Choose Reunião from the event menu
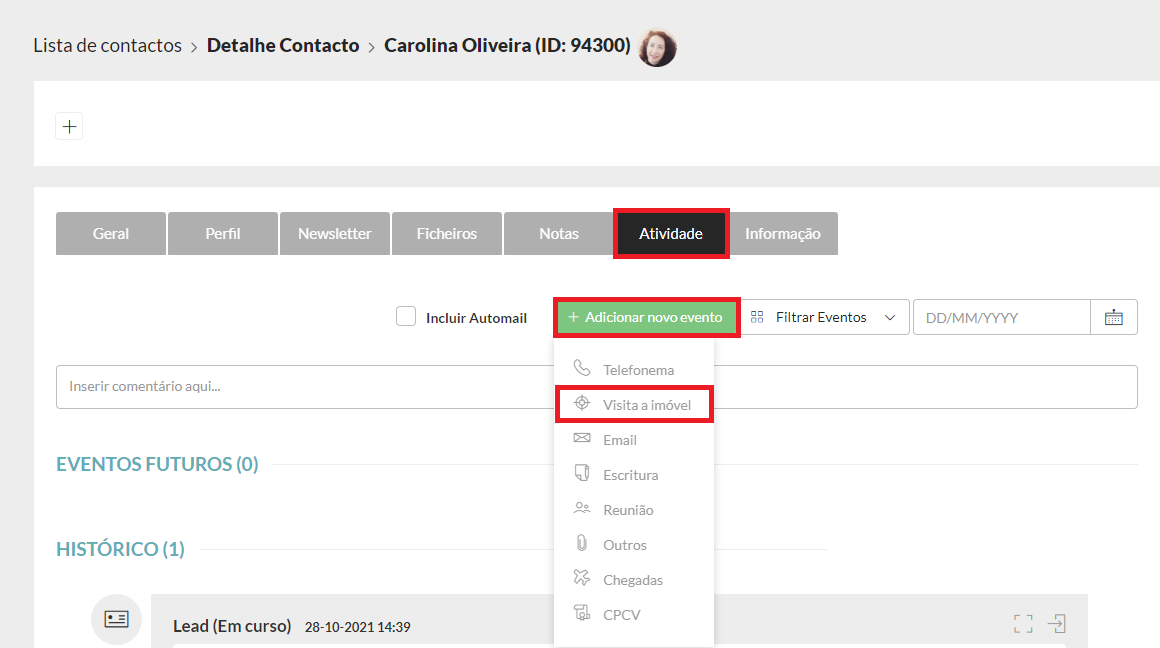The width and height of the screenshot is (1160, 648). 628,510
